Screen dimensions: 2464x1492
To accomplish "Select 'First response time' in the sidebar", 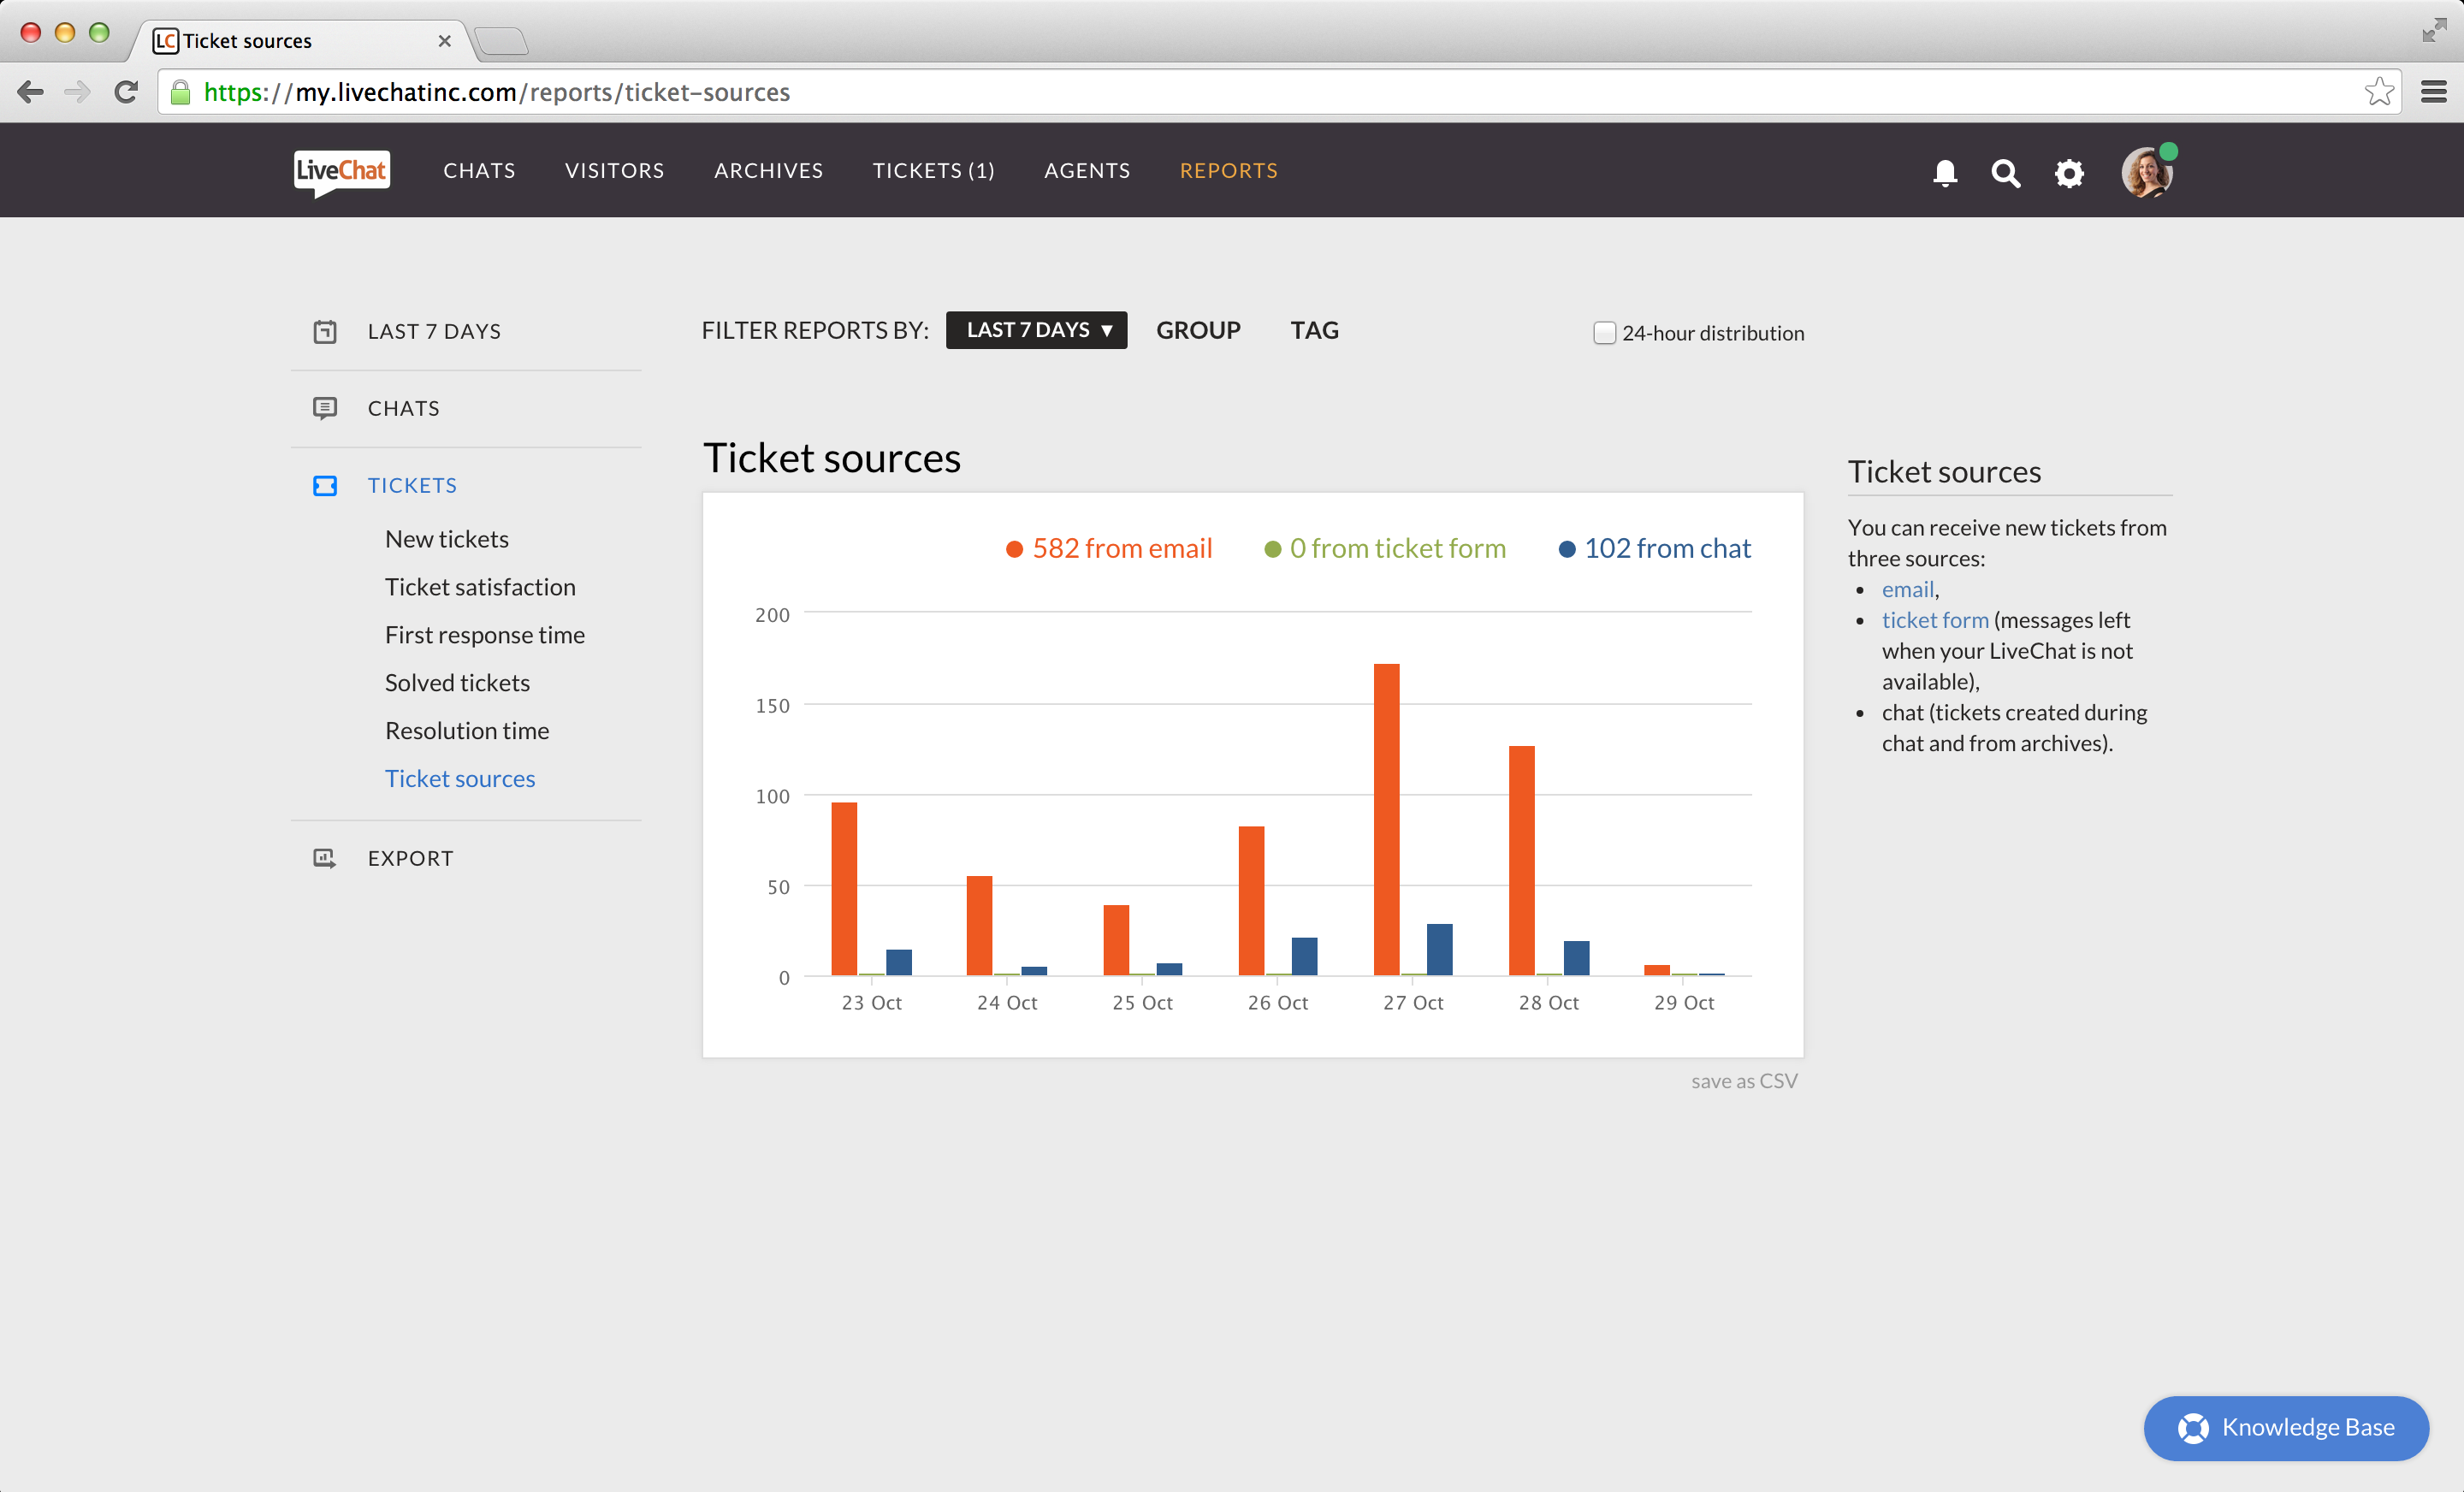I will coord(485,634).
